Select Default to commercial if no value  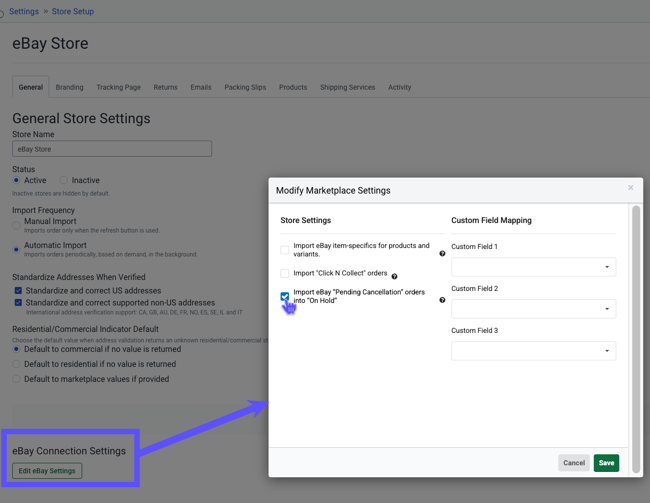tap(16, 349)
